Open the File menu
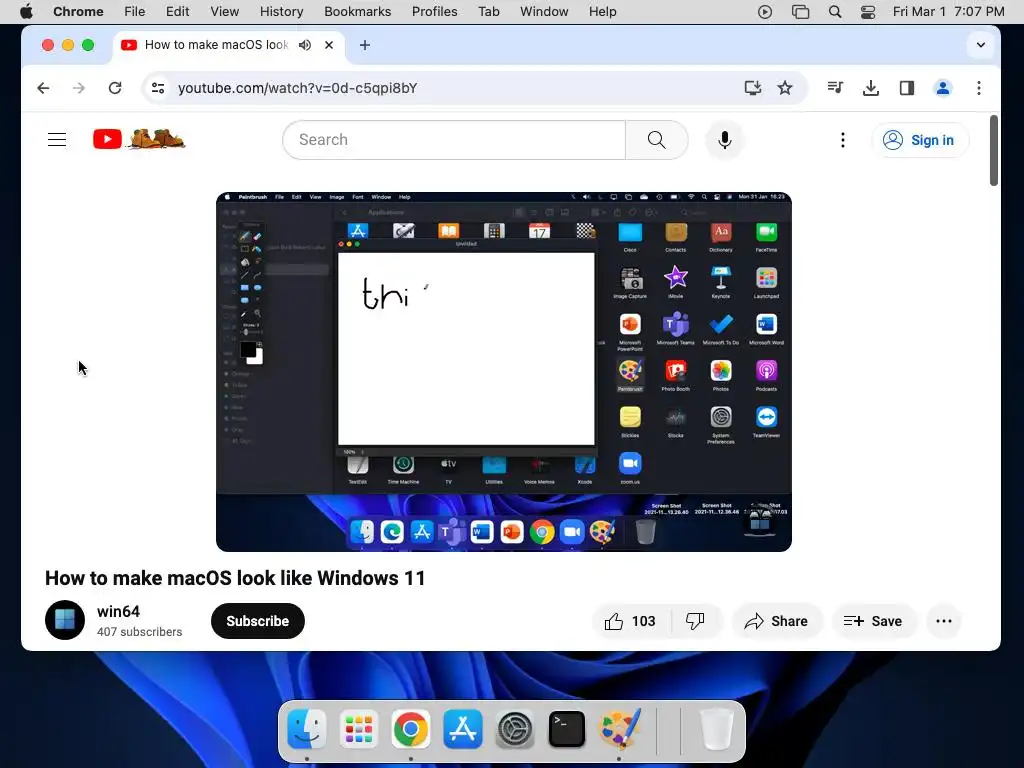1024x768 pixels. (x=135, y=12)
